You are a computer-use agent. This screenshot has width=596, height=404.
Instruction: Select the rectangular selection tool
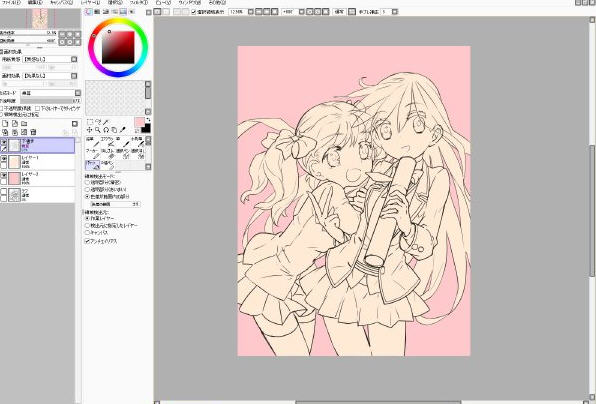pyautogui.click(x=90, y=122)
